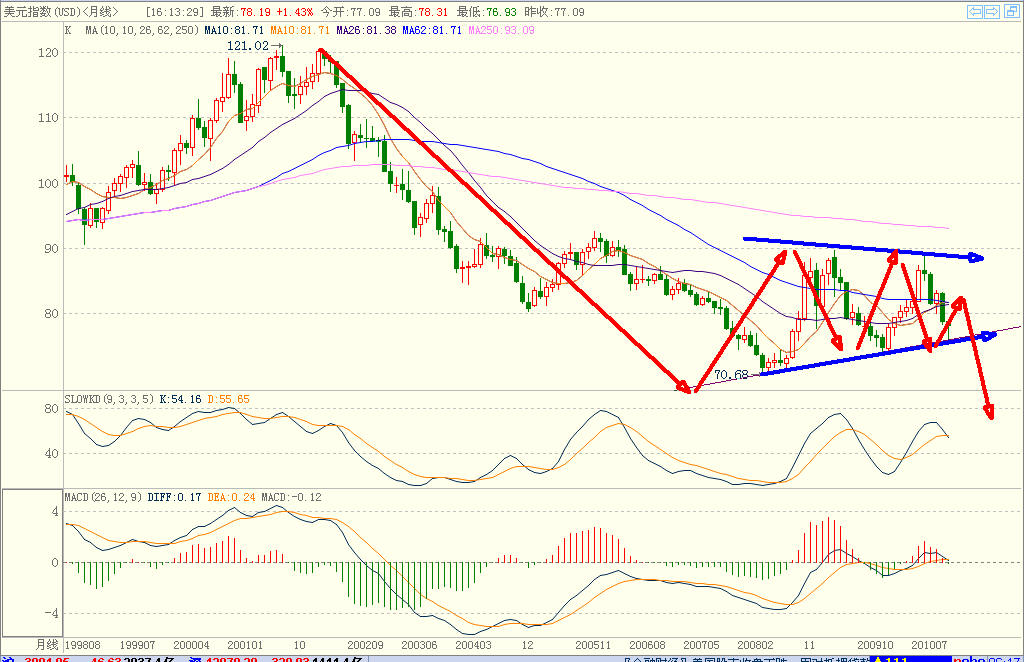Click the SLOWKD(9,3,3,5) indicator label
The height and width of the screenshot is (662, 1024).
point(109,399)
